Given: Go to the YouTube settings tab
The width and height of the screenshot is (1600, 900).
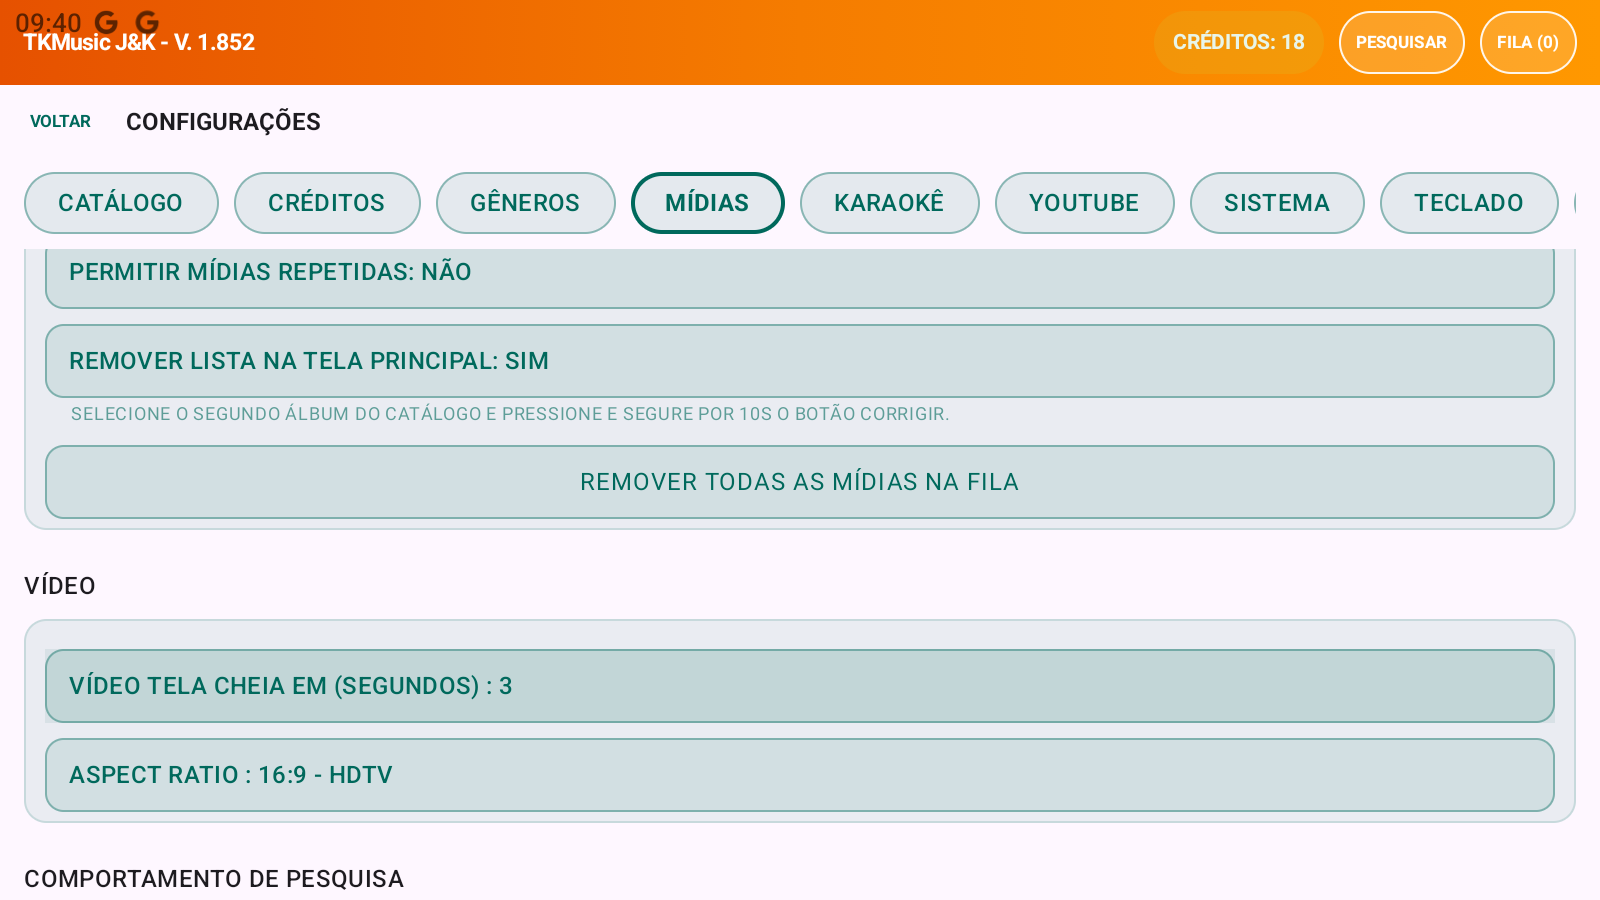Looking at the screenshot, I should pyautogui.click(x=1084, y=203).
